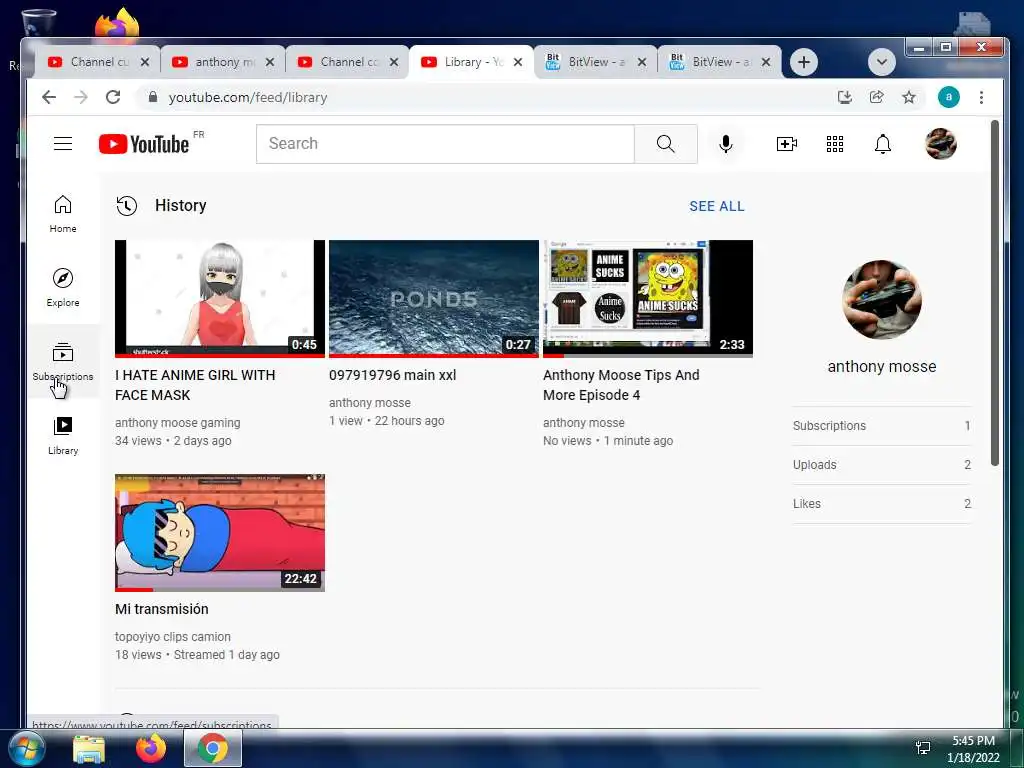Open the Chrome profile 'a' icon

(948, 97)
